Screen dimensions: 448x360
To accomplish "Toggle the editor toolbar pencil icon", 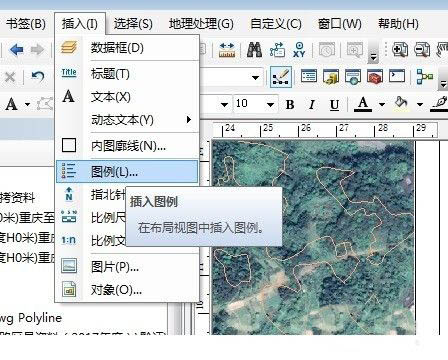I will (281, 77).
